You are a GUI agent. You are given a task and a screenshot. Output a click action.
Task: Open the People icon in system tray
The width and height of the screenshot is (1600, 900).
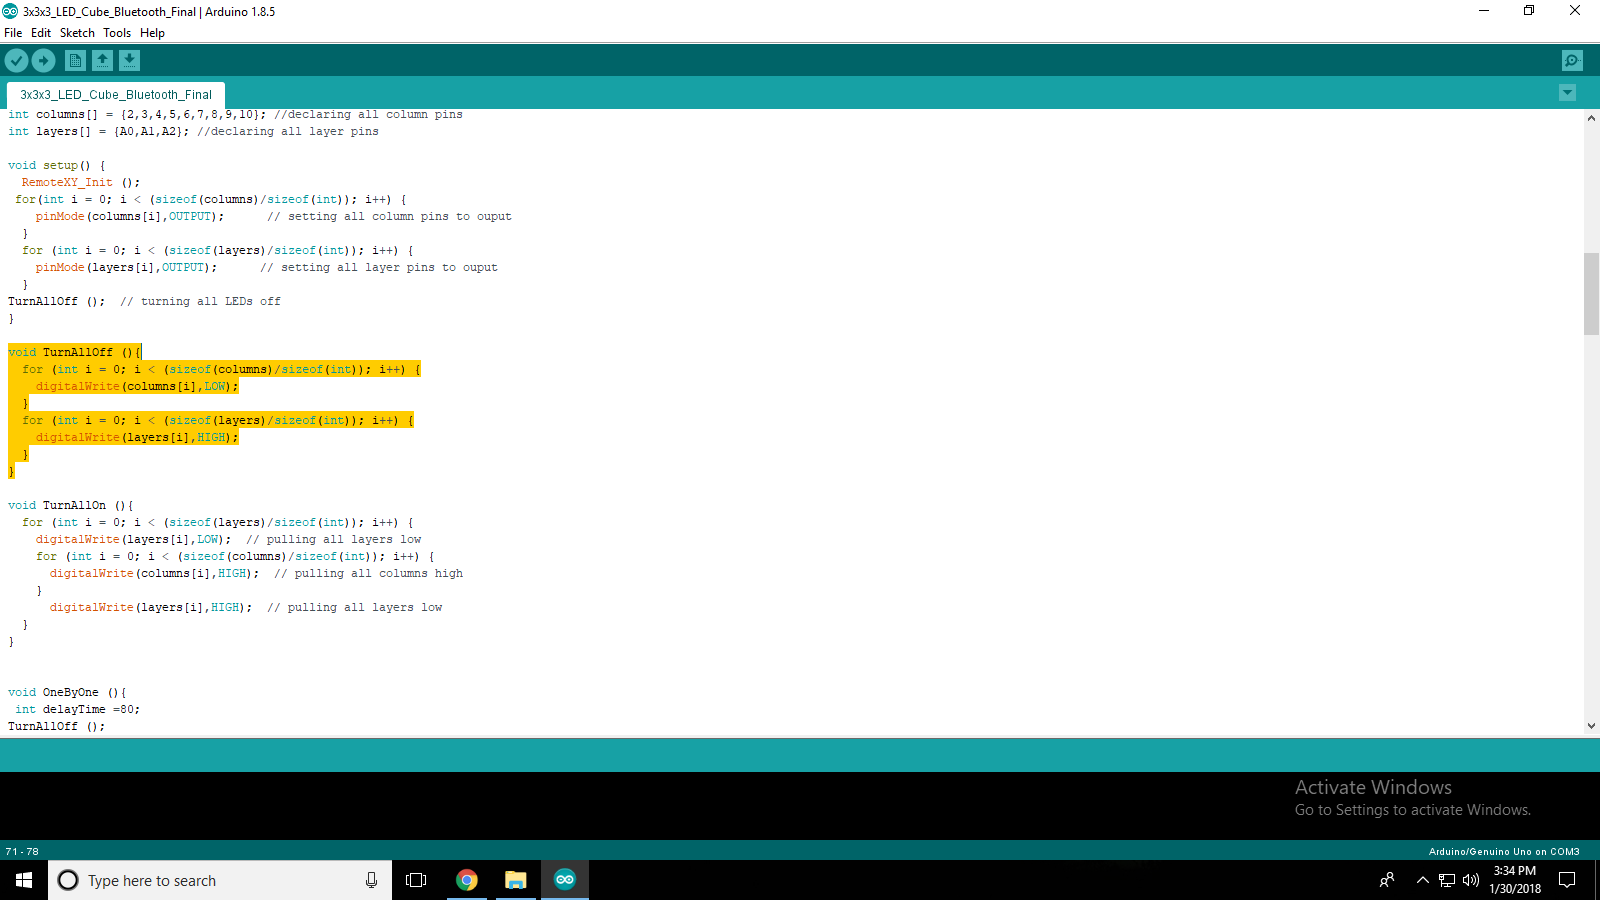(1387, 880)
